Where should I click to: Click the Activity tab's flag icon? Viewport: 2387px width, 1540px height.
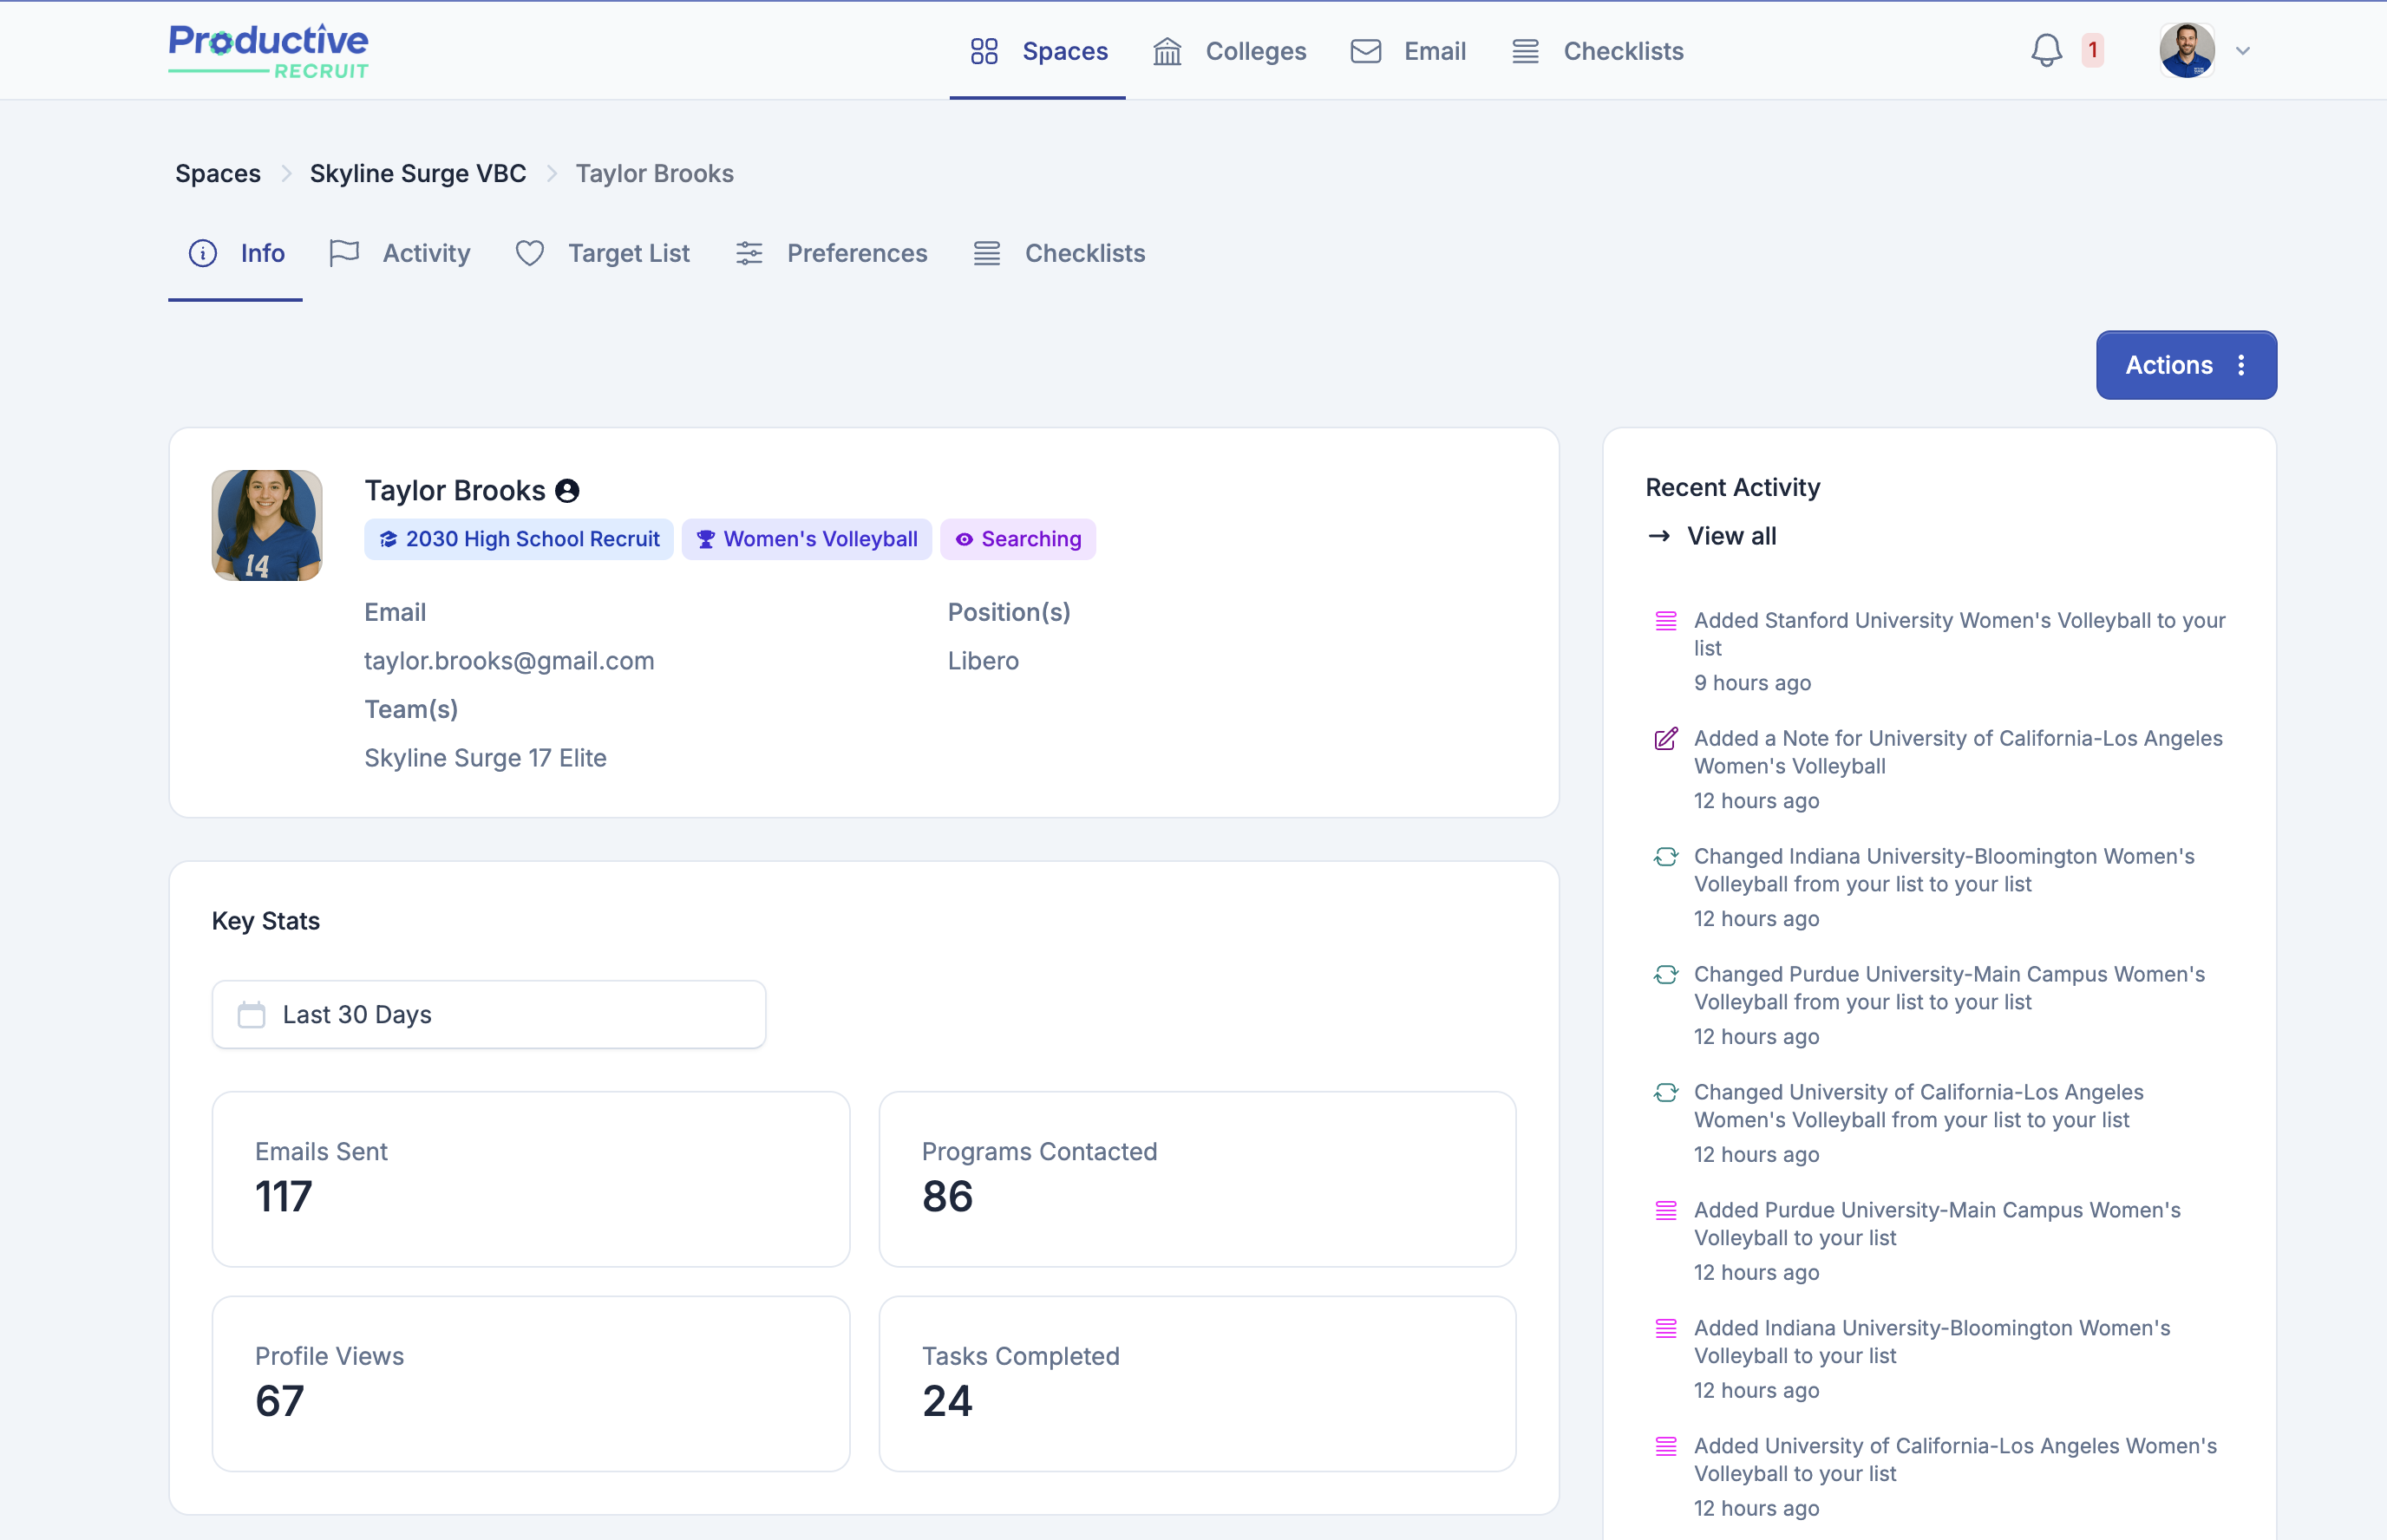pos(344,253)
